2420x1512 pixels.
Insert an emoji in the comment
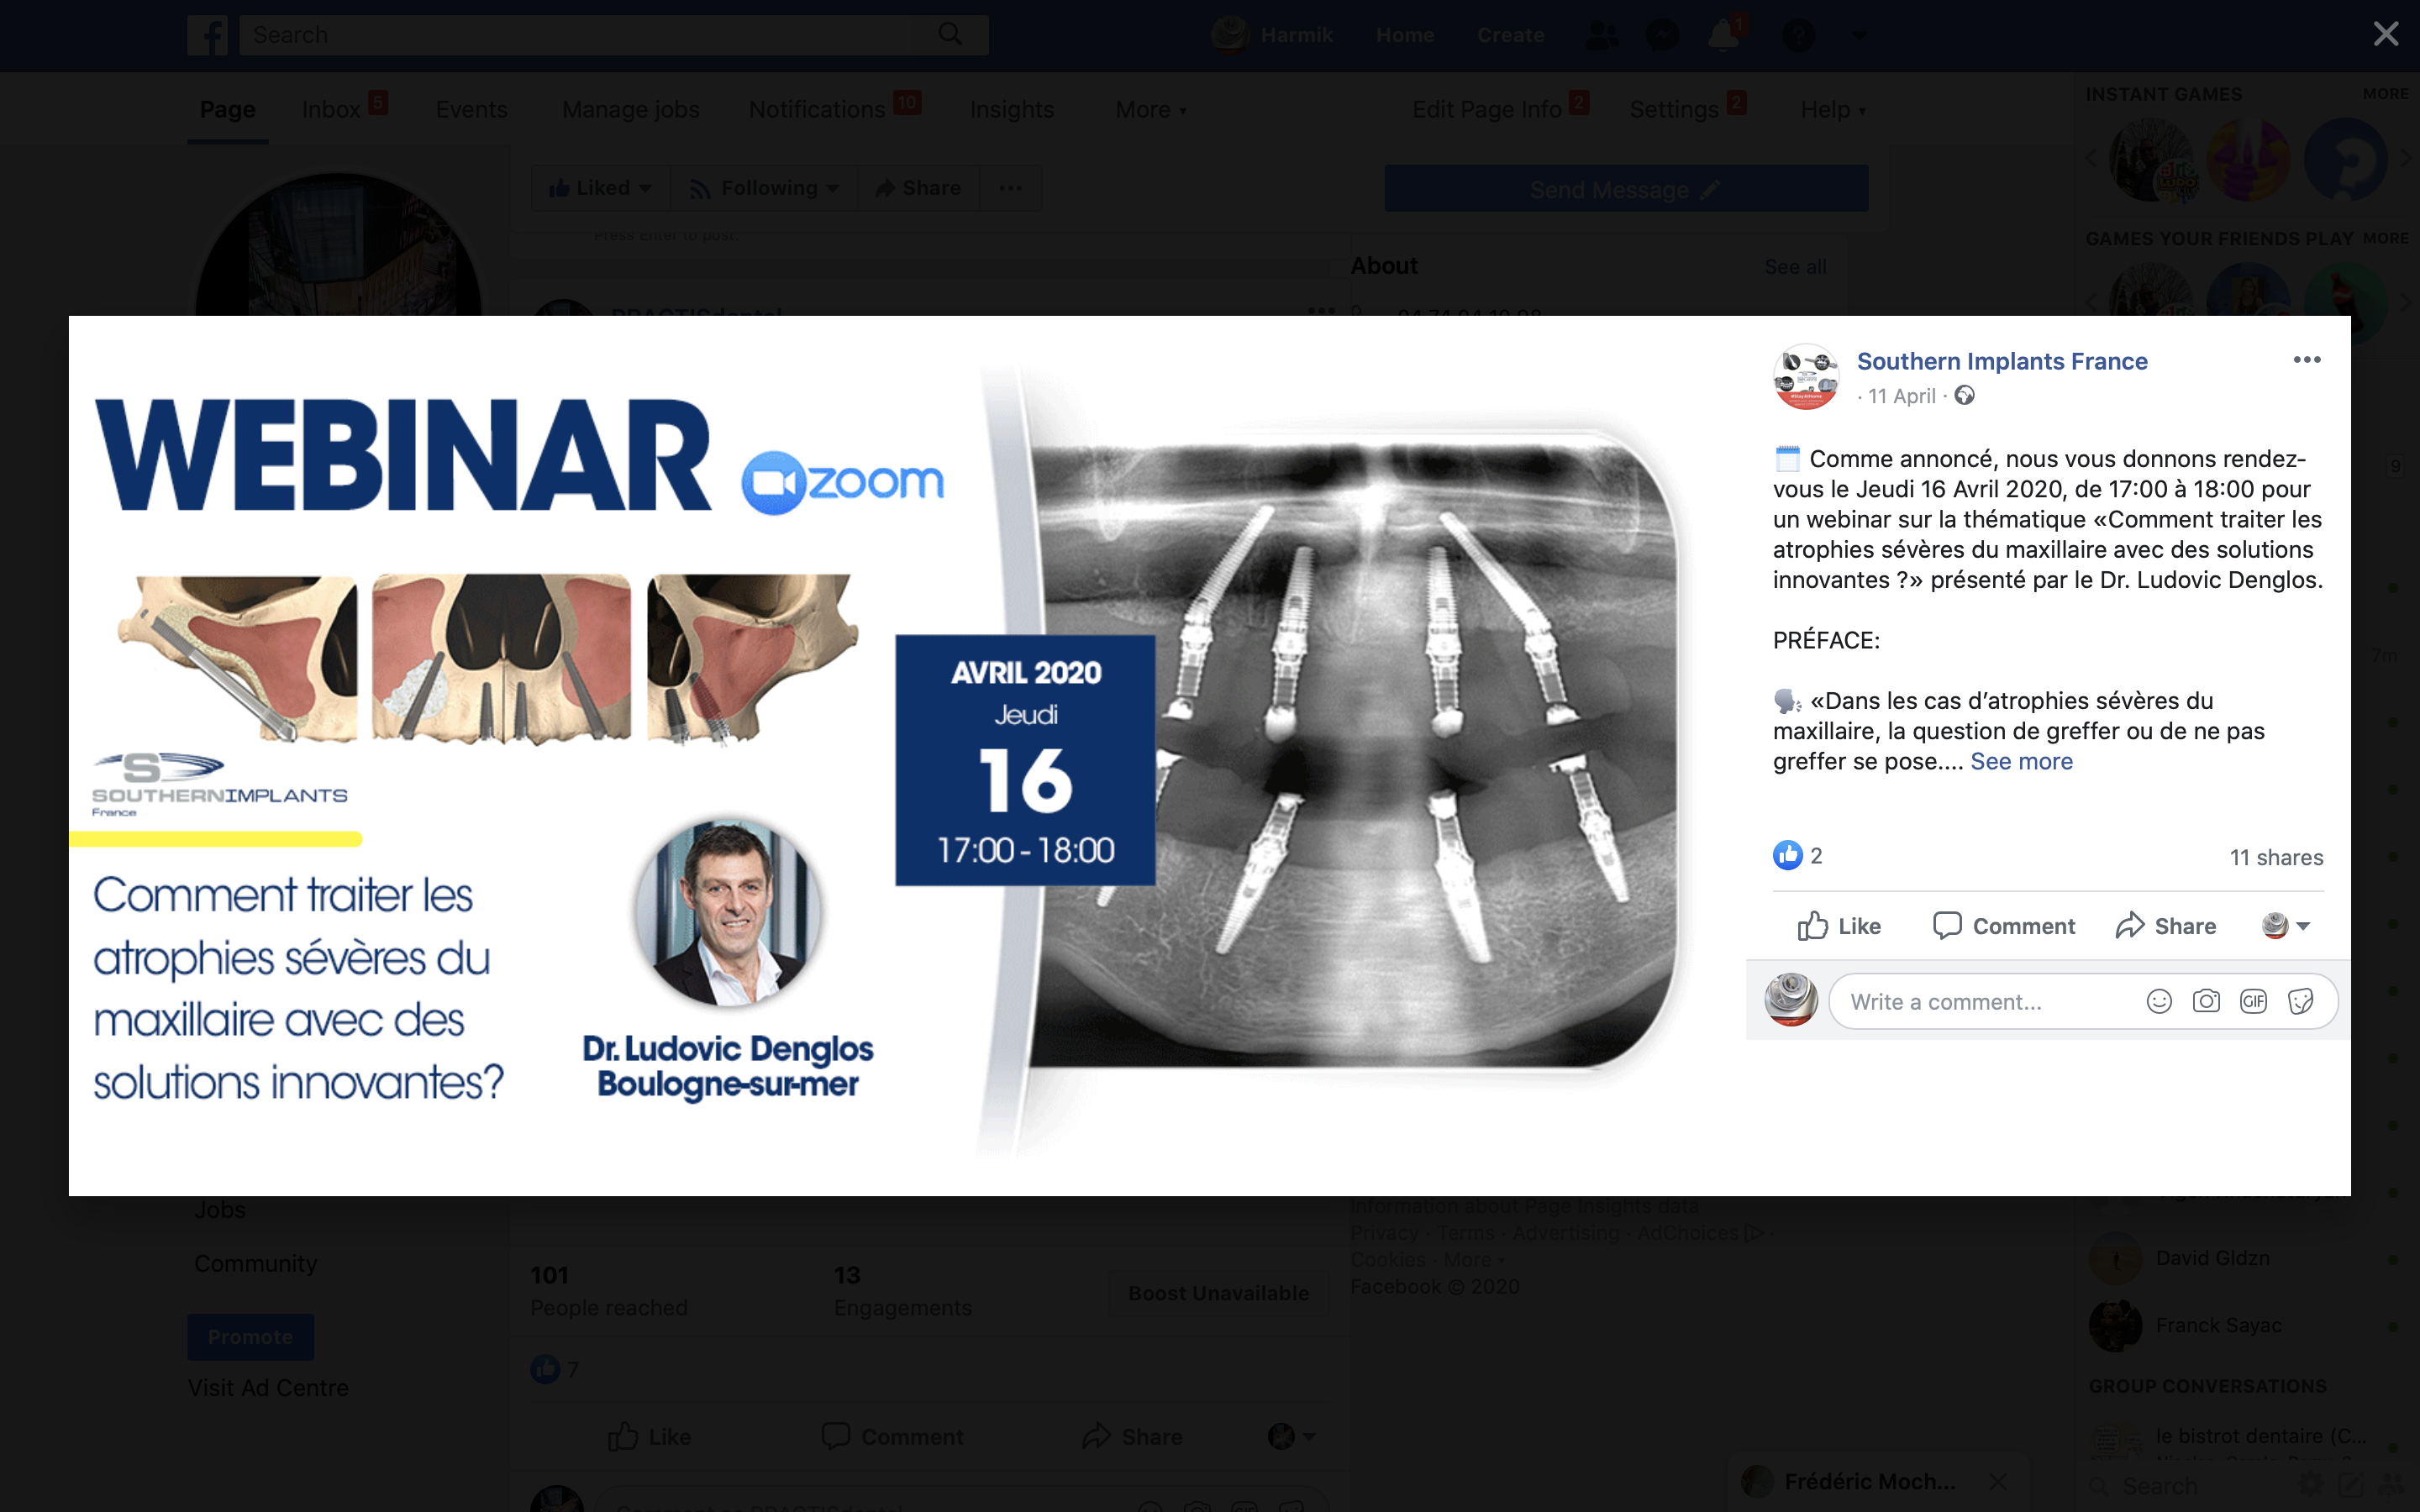pyautogui.click(x=2159, y=1002)
